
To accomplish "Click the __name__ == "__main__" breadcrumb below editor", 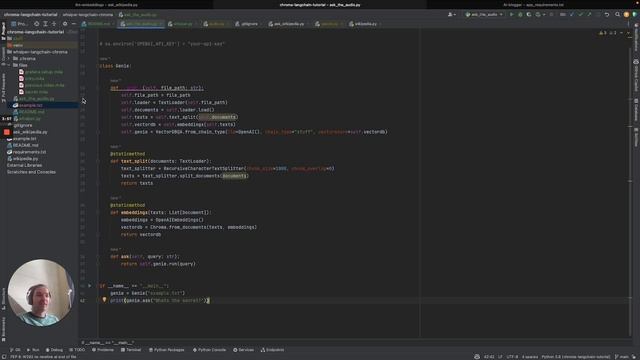I will click(109, 343).
